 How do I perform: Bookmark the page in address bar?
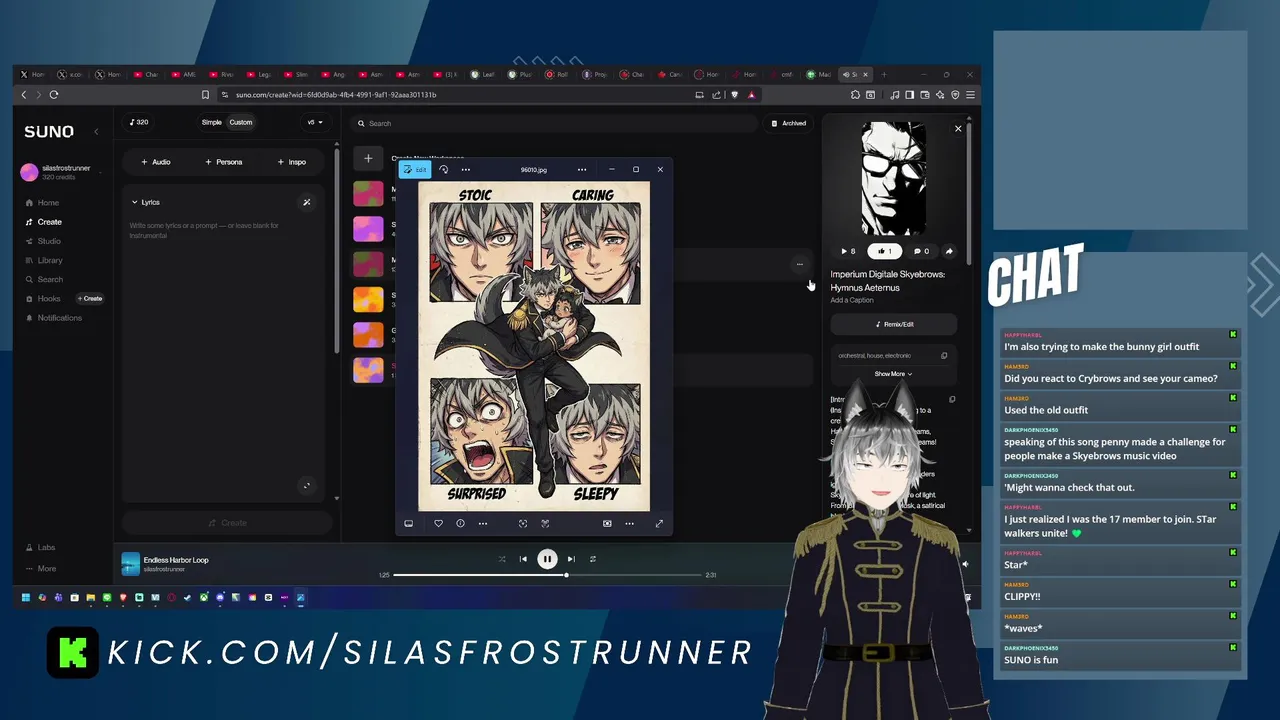tap(205, 95)
